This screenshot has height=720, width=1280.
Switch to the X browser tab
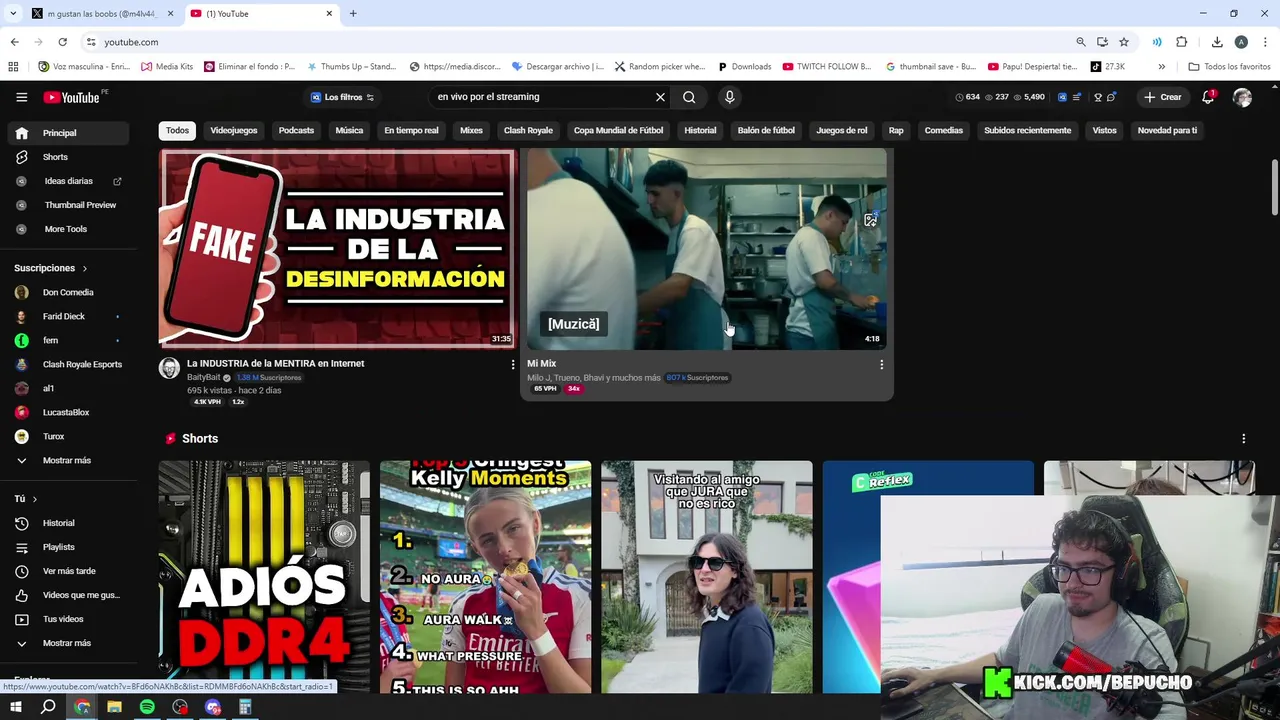tap(100, 14)
